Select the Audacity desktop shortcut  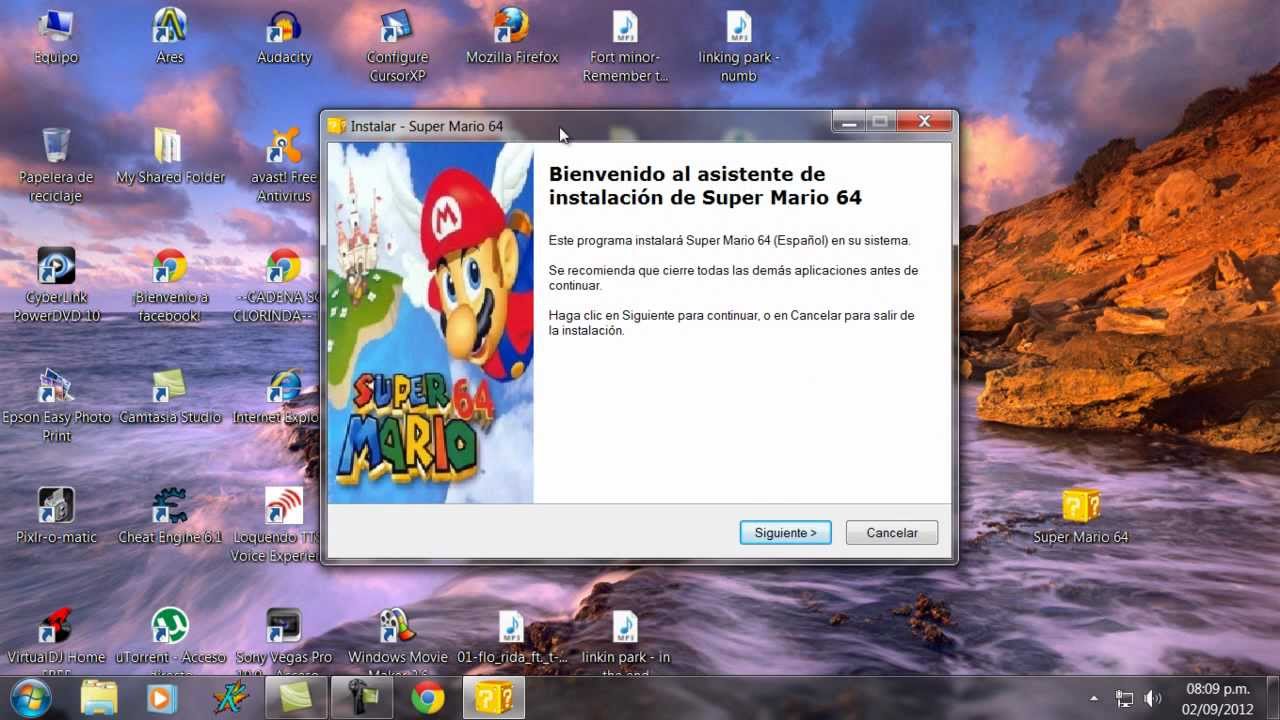click(x=284, y=37)
